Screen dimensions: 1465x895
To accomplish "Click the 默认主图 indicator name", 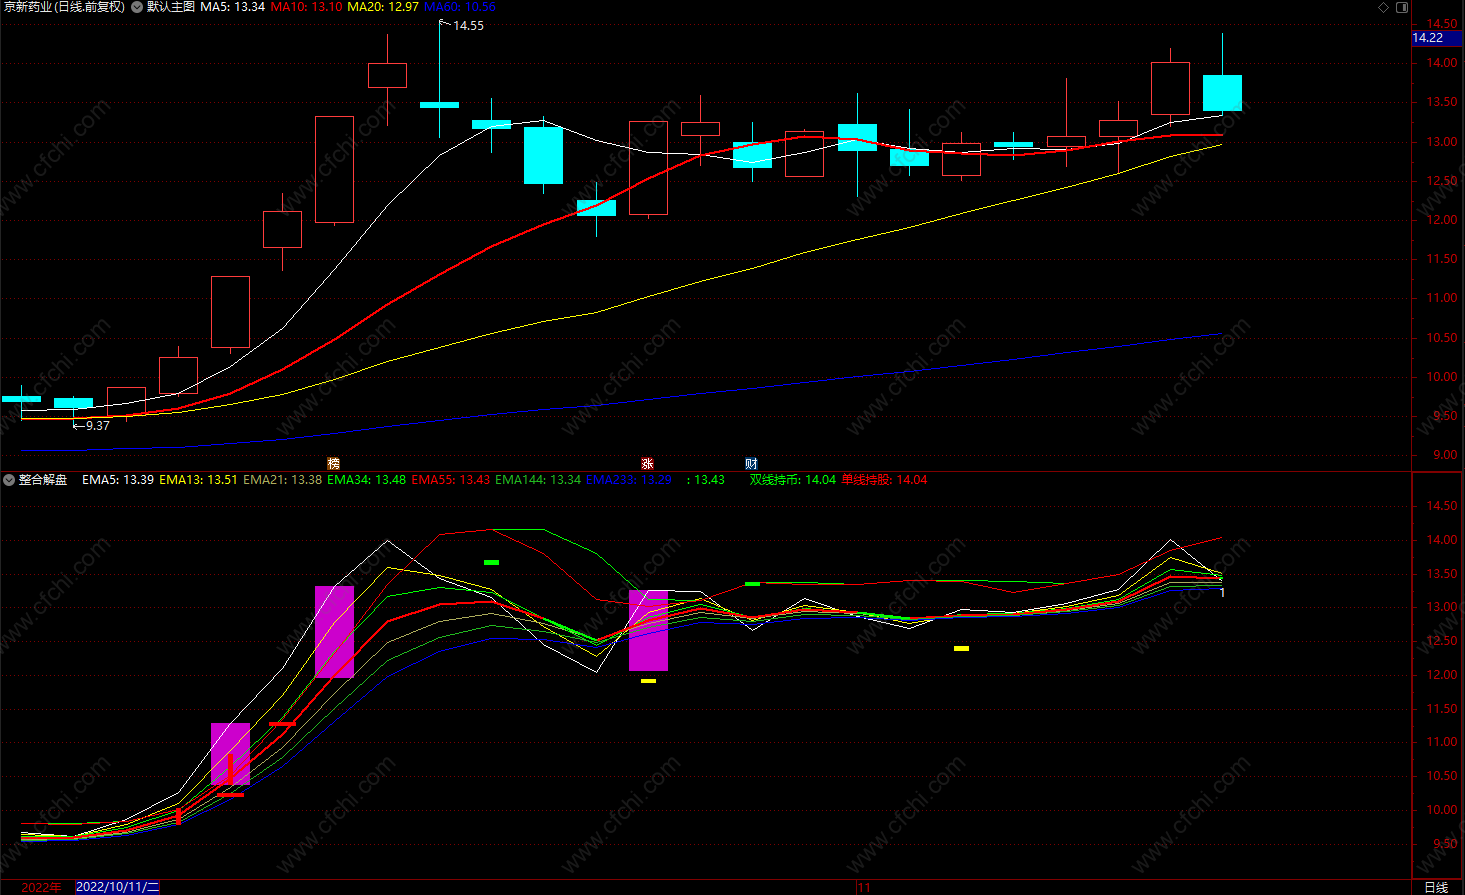I will pos(171,7).
